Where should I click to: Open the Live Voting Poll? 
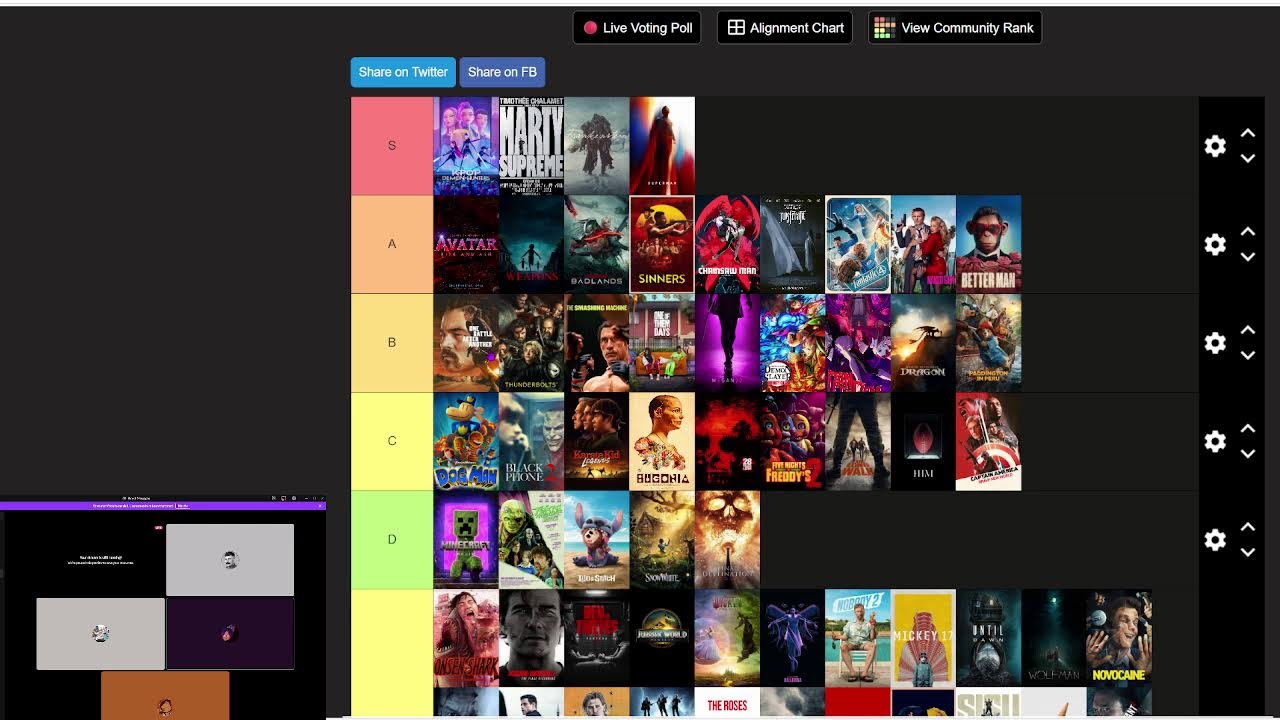click(637, 28)
